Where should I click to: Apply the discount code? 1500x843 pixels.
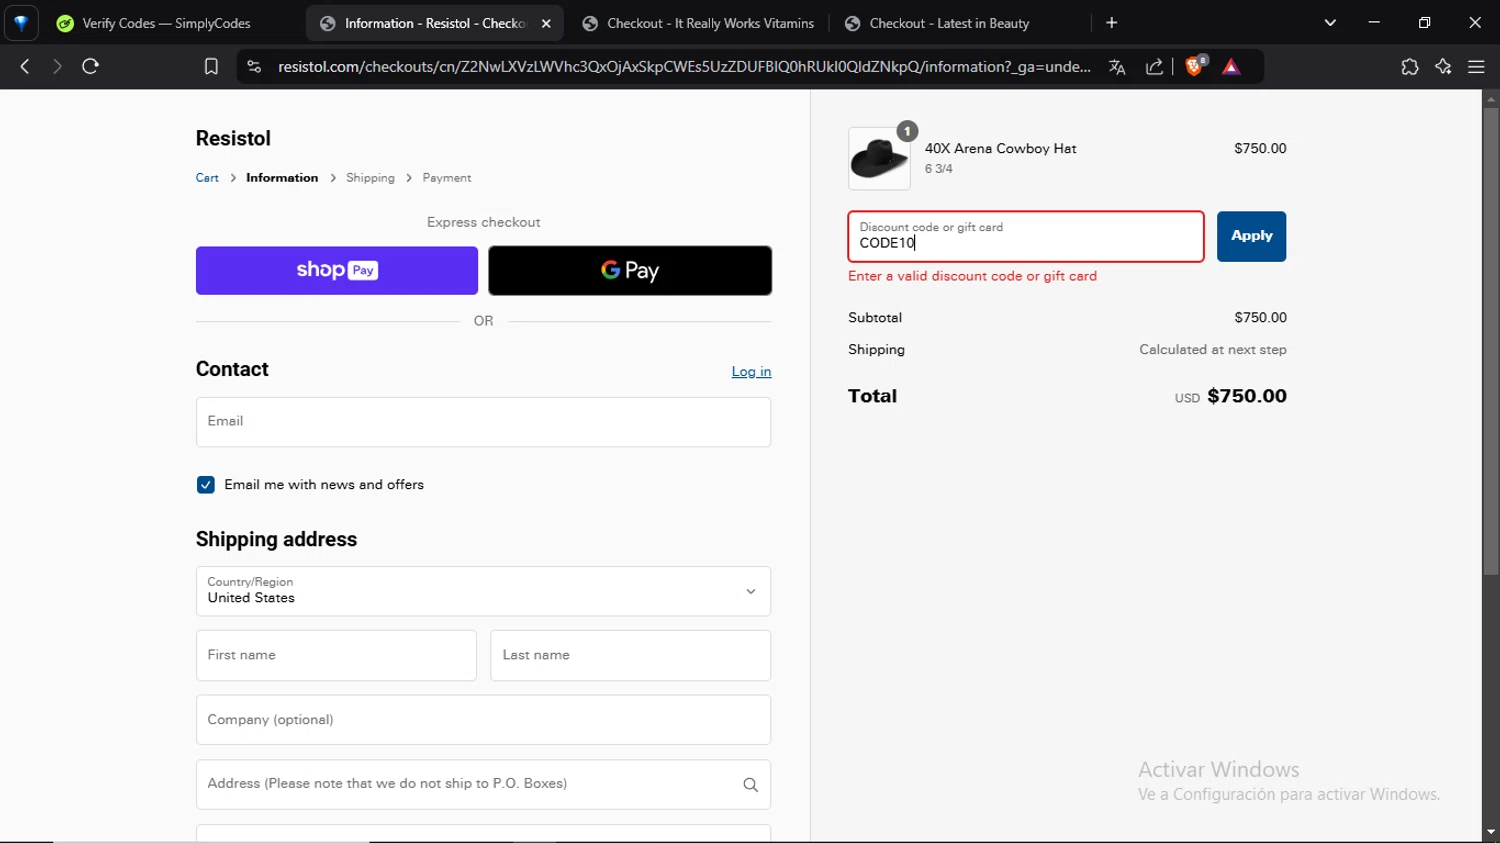click(1251, 237)
